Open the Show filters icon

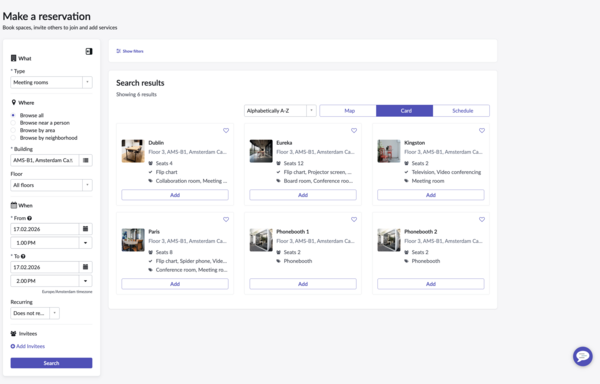coord(119,51)
